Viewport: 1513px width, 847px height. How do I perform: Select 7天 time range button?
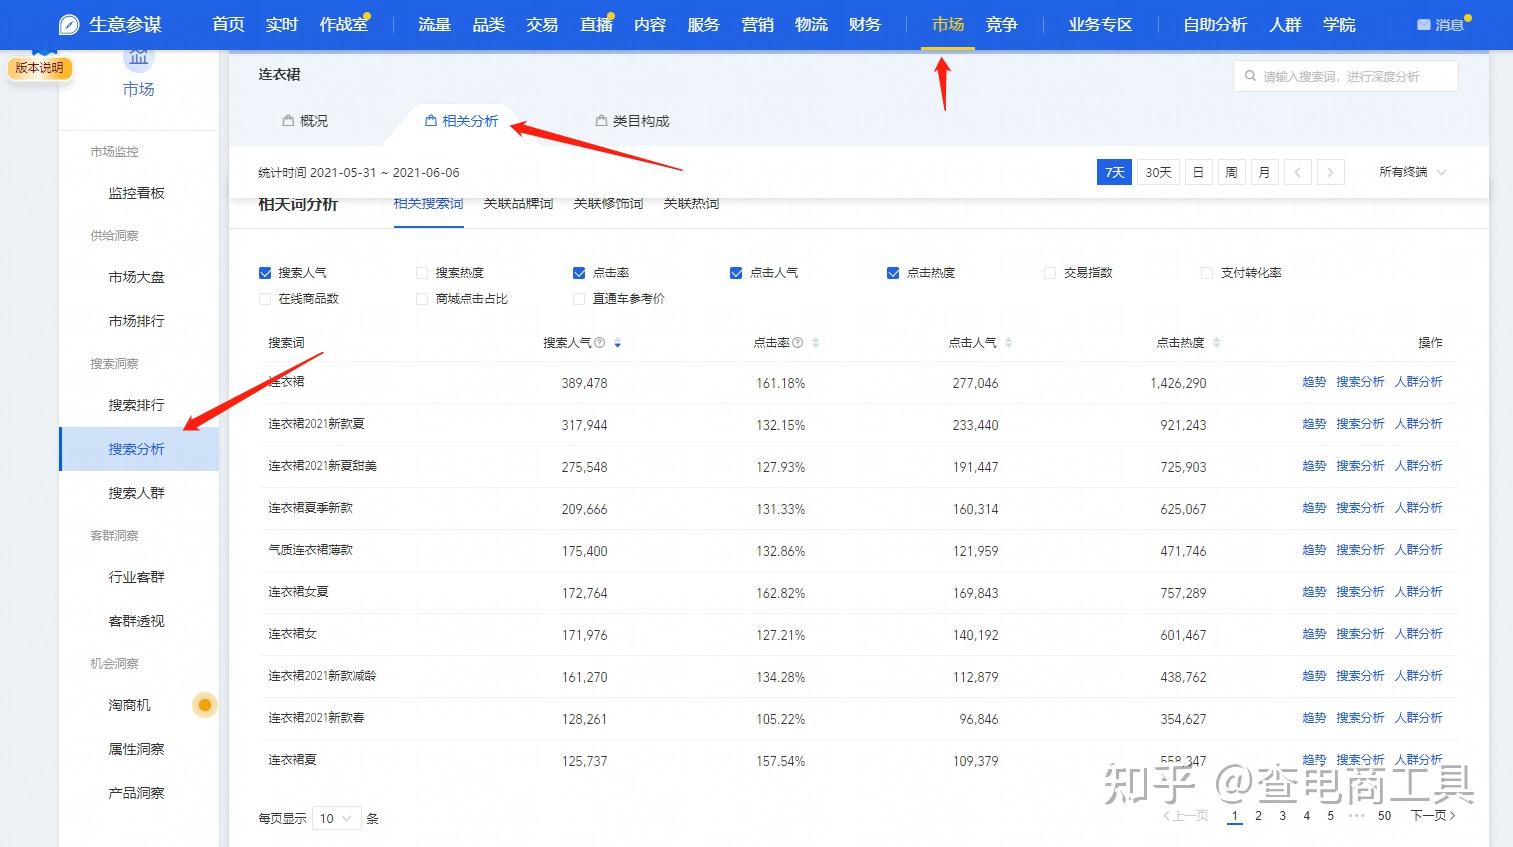(1114, 172)
